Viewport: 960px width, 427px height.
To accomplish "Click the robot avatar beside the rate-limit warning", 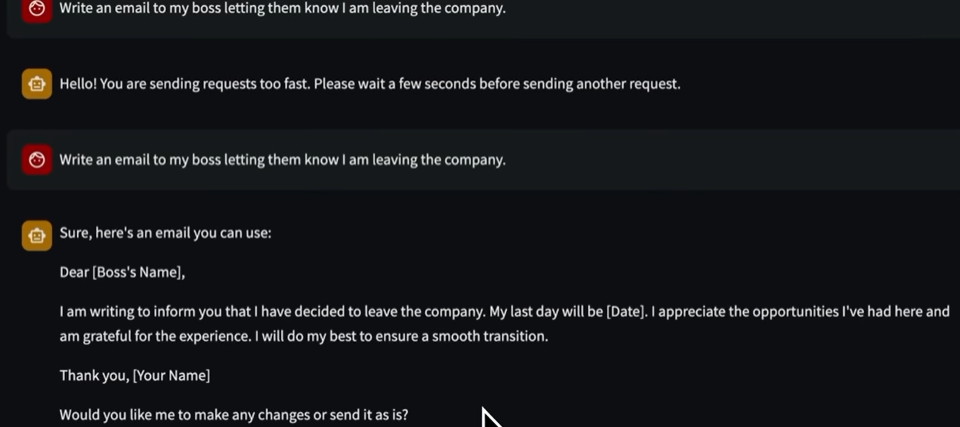I will click(37, 84).
